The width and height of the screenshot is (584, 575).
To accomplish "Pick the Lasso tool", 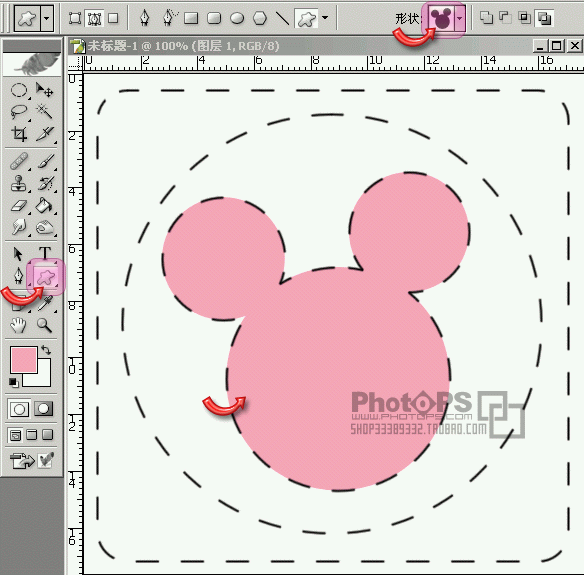I will pyautogui.click(x=19, y=111).
